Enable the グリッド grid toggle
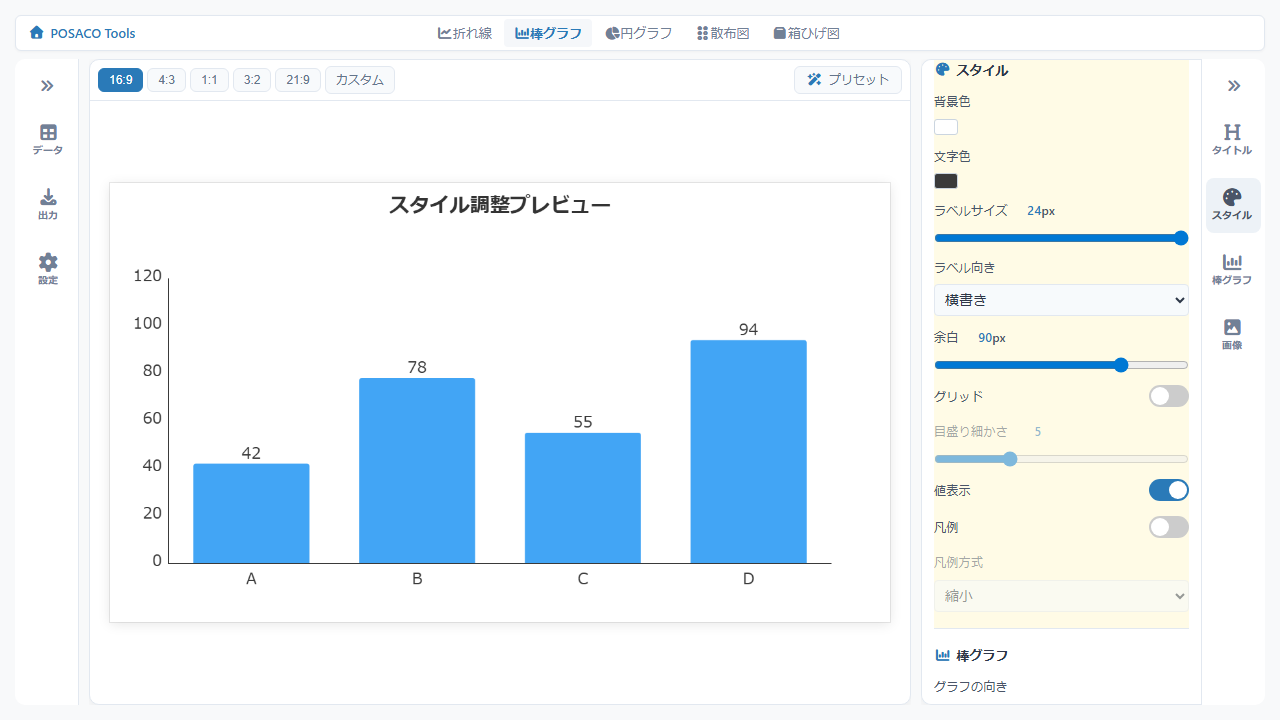This screenshot has height=720, width=1280. point(1168,396)
